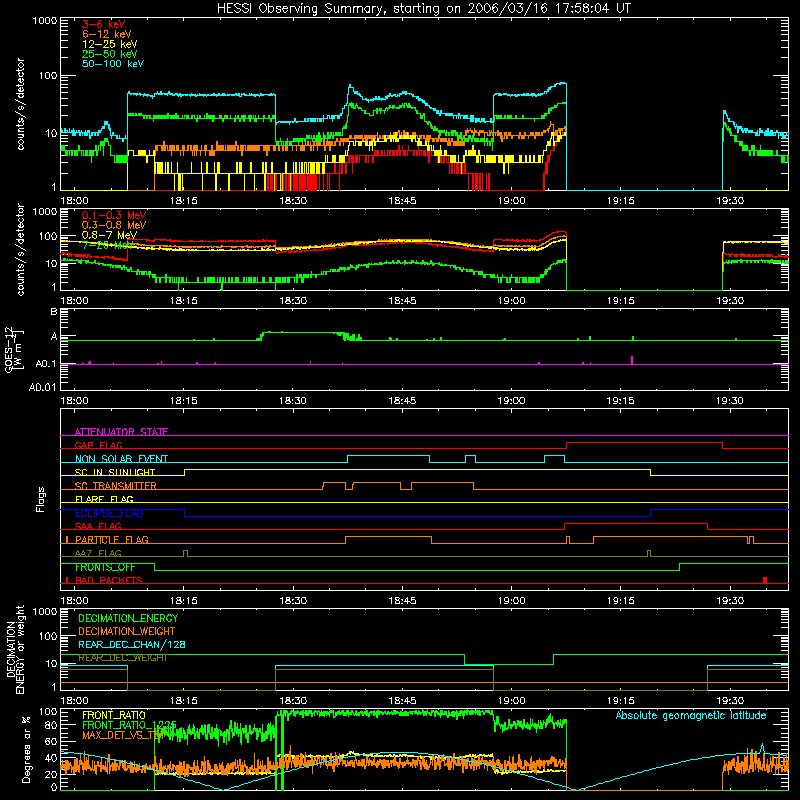Viewport: 800px width, 800px height.
Task: Click the 0.1-0.3 MeV legend label
Action: (x=114, y=215)
